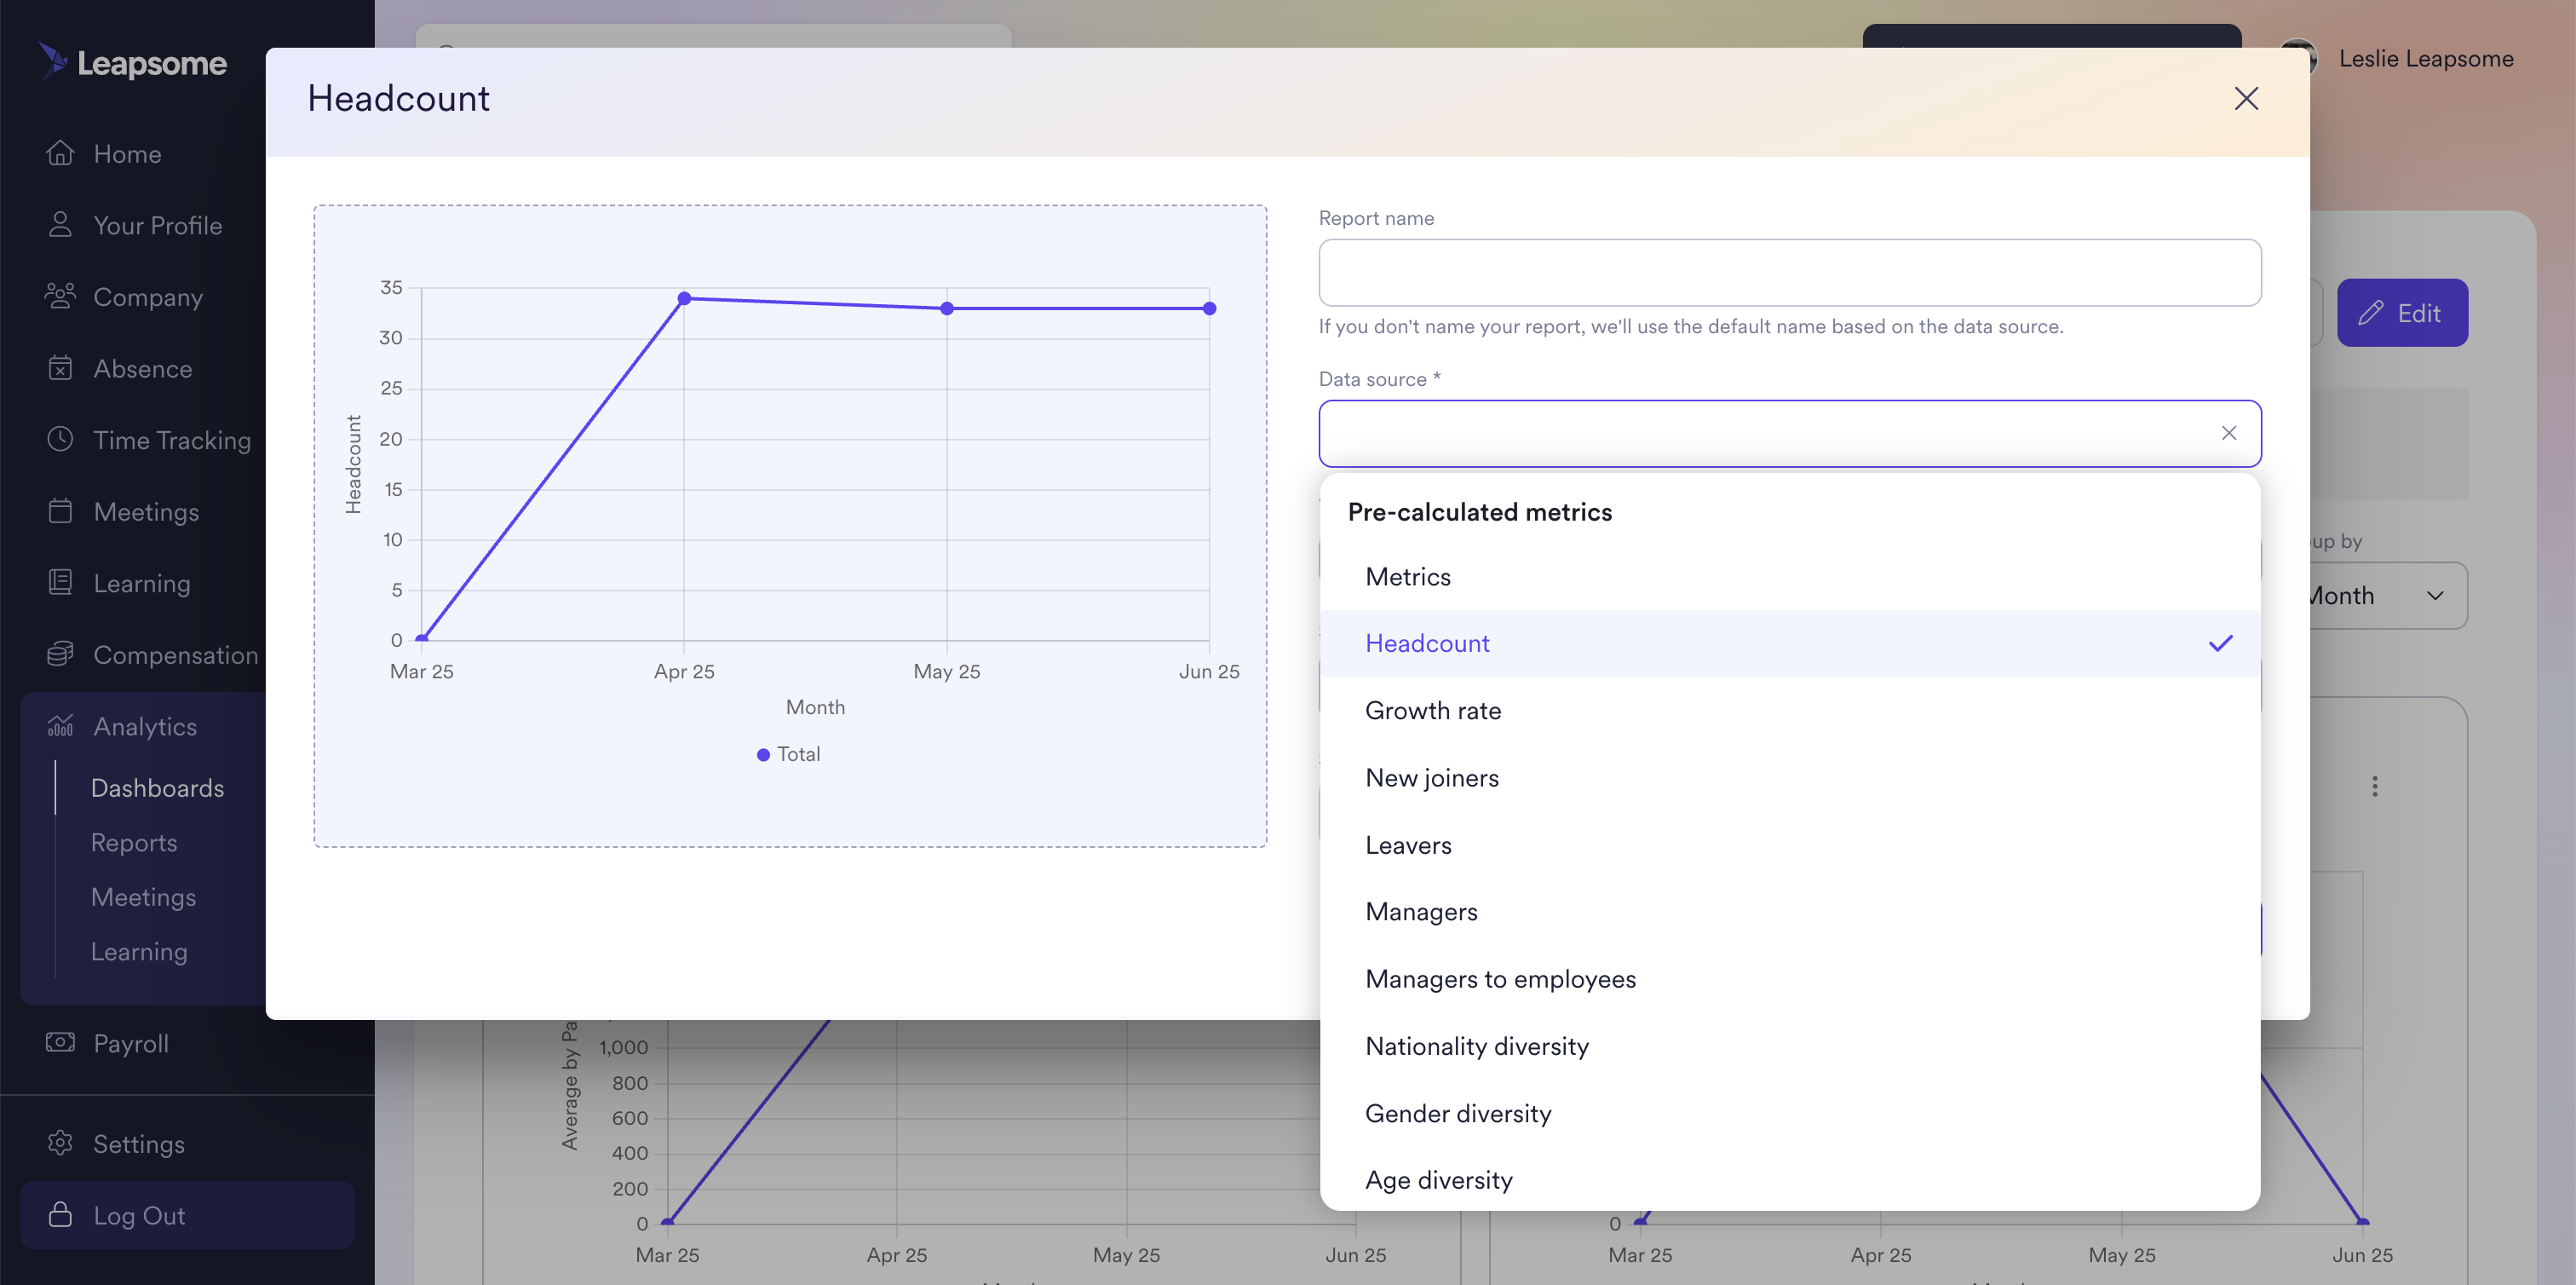Select New joiners from the metric list

coord(1432,777)
